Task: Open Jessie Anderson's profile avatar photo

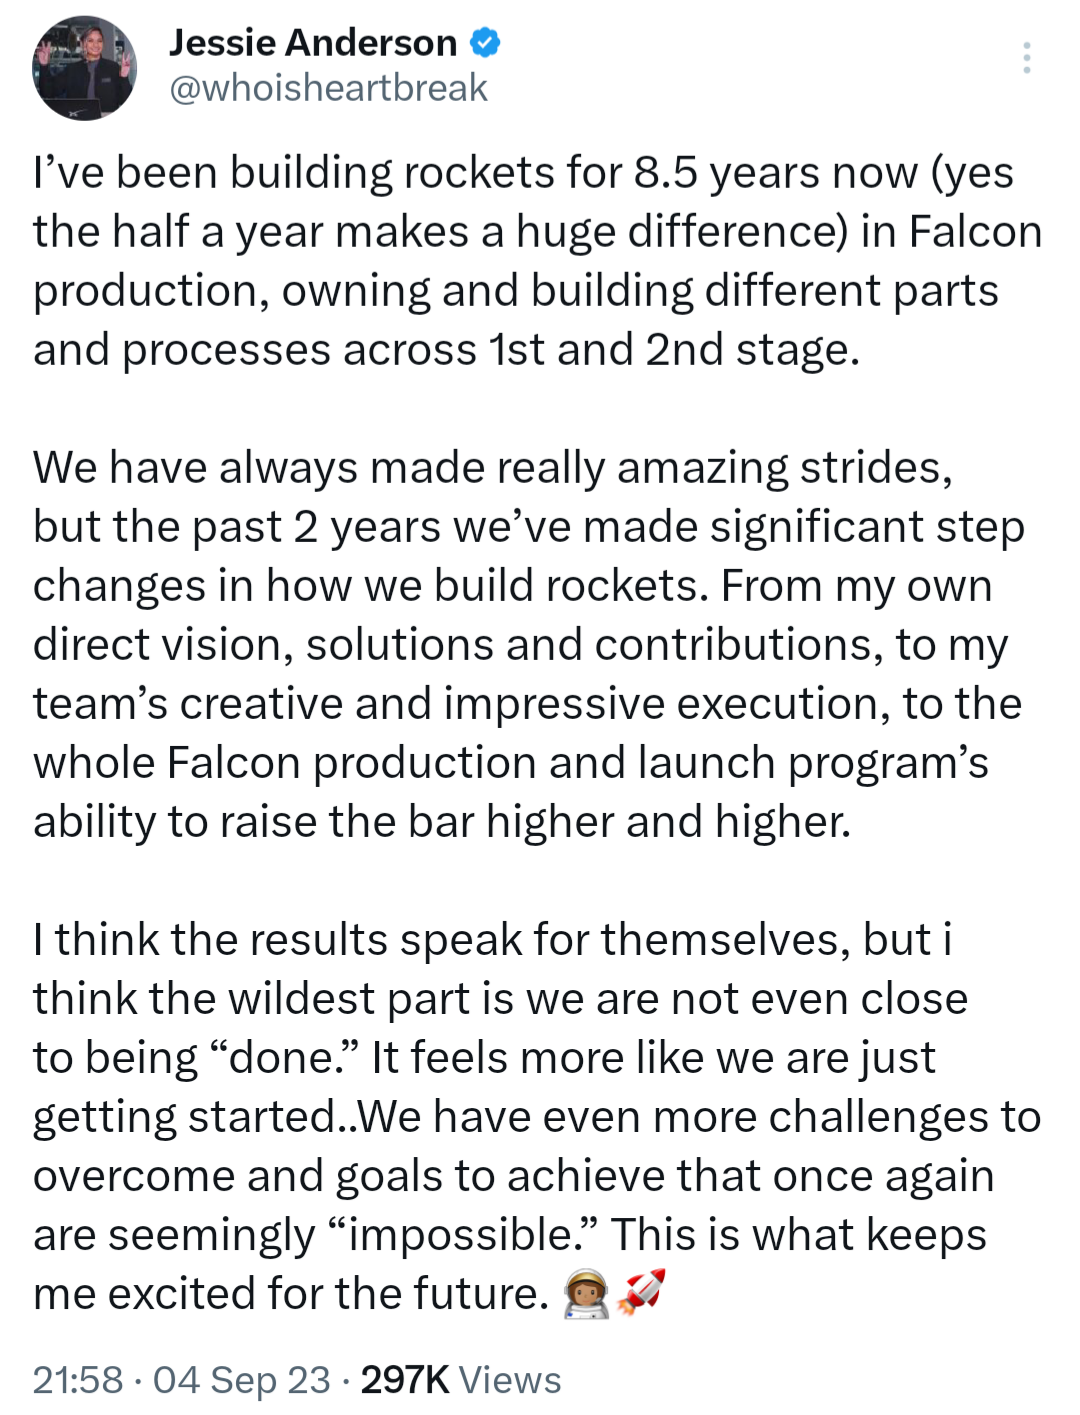Action: coord(85,68)
